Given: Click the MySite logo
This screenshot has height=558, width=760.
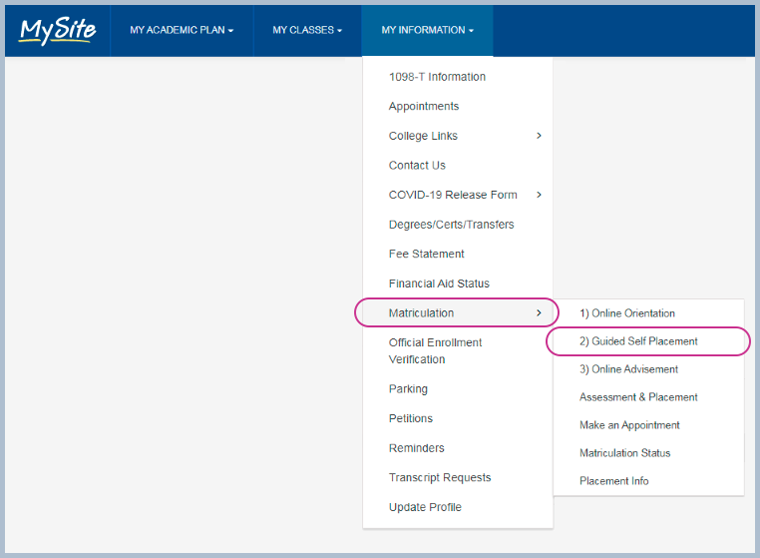Looking at the screenshot, I should coord(57,31).
